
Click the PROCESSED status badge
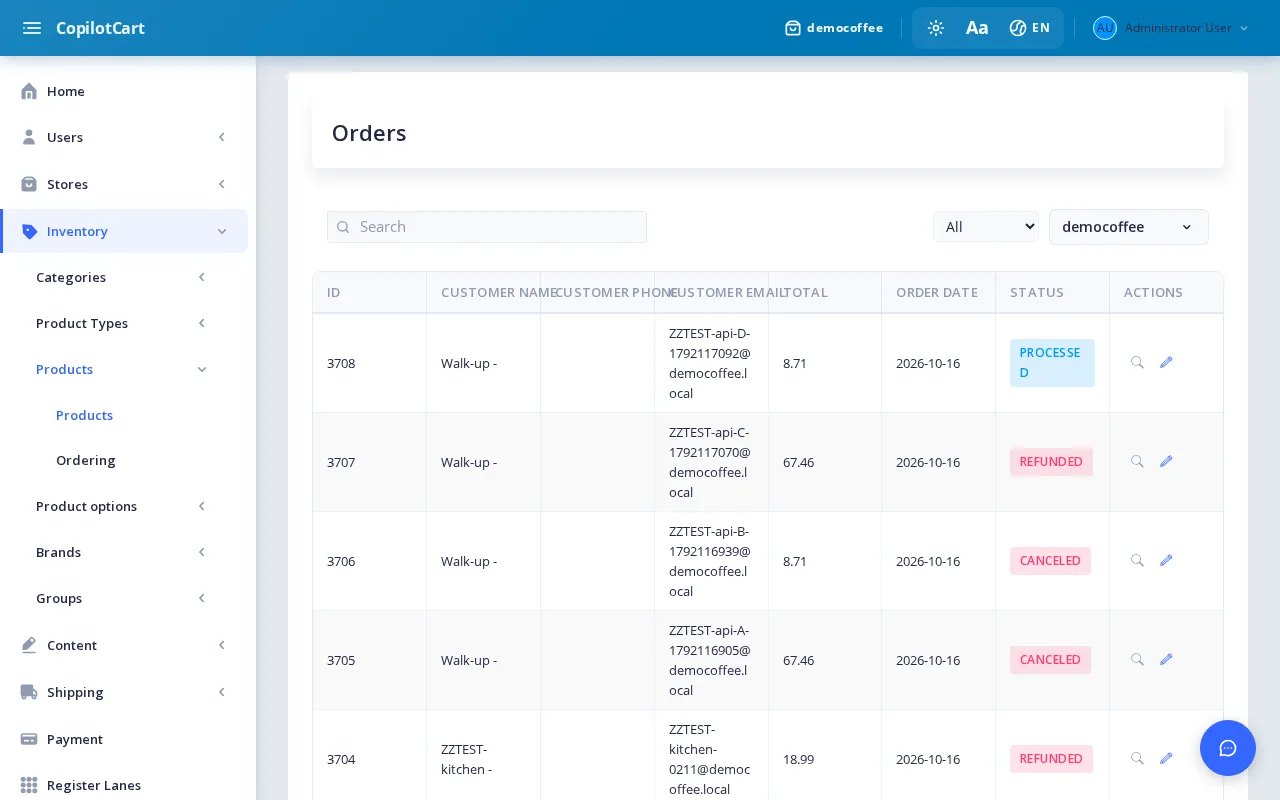click(1052, 363)
